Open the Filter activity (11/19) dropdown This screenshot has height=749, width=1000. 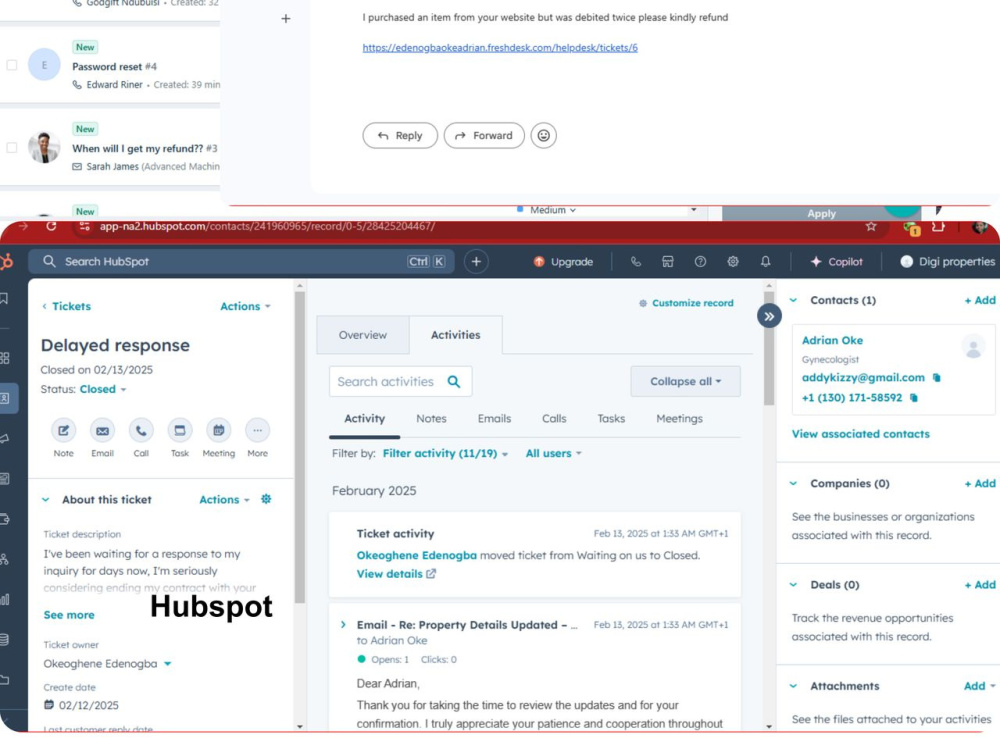pos(445,454)
